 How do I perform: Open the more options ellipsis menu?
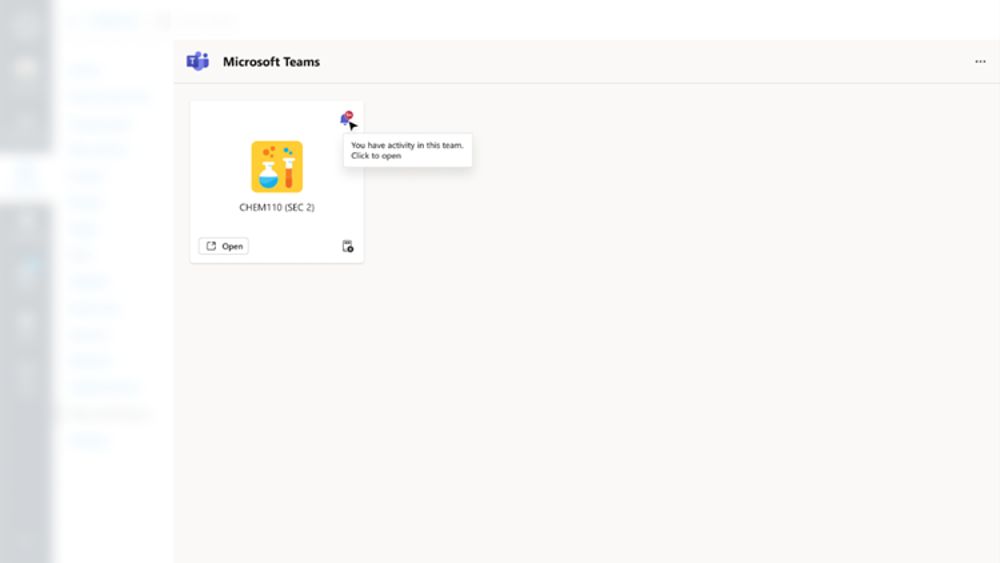point(980,62)
